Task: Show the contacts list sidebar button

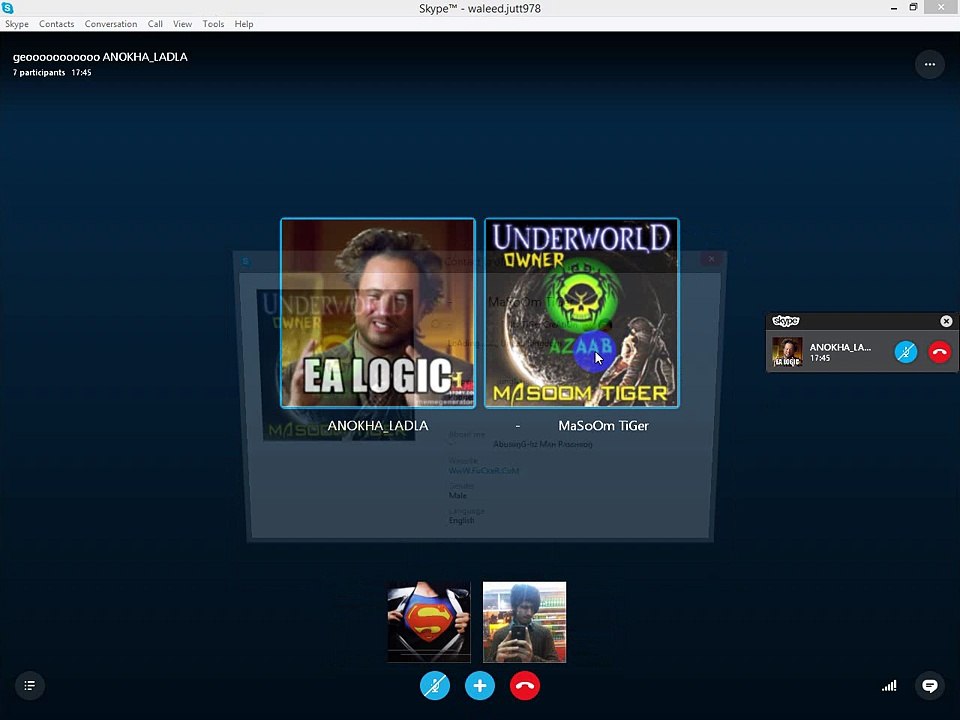Action: (x=29, y=686)
